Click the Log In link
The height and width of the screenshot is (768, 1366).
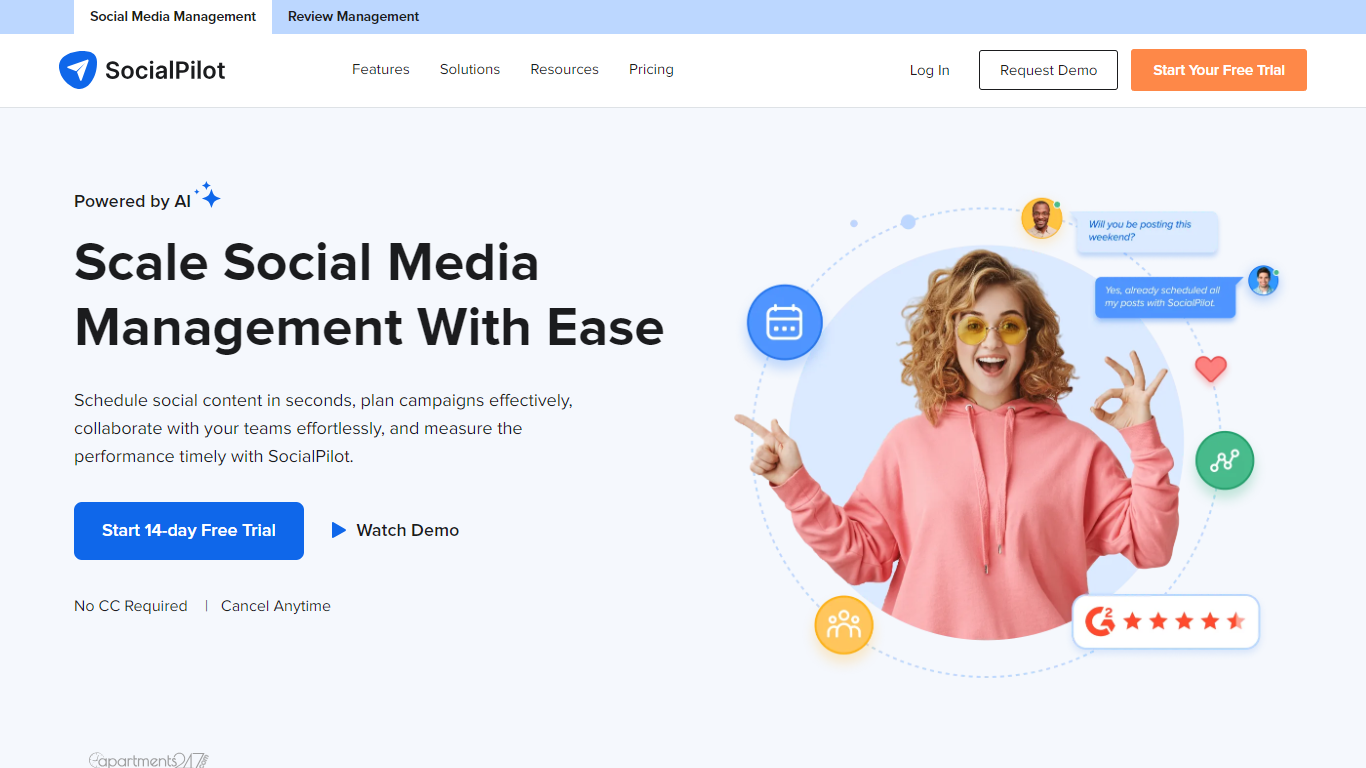pyautogui.click(x=930, y=70)
